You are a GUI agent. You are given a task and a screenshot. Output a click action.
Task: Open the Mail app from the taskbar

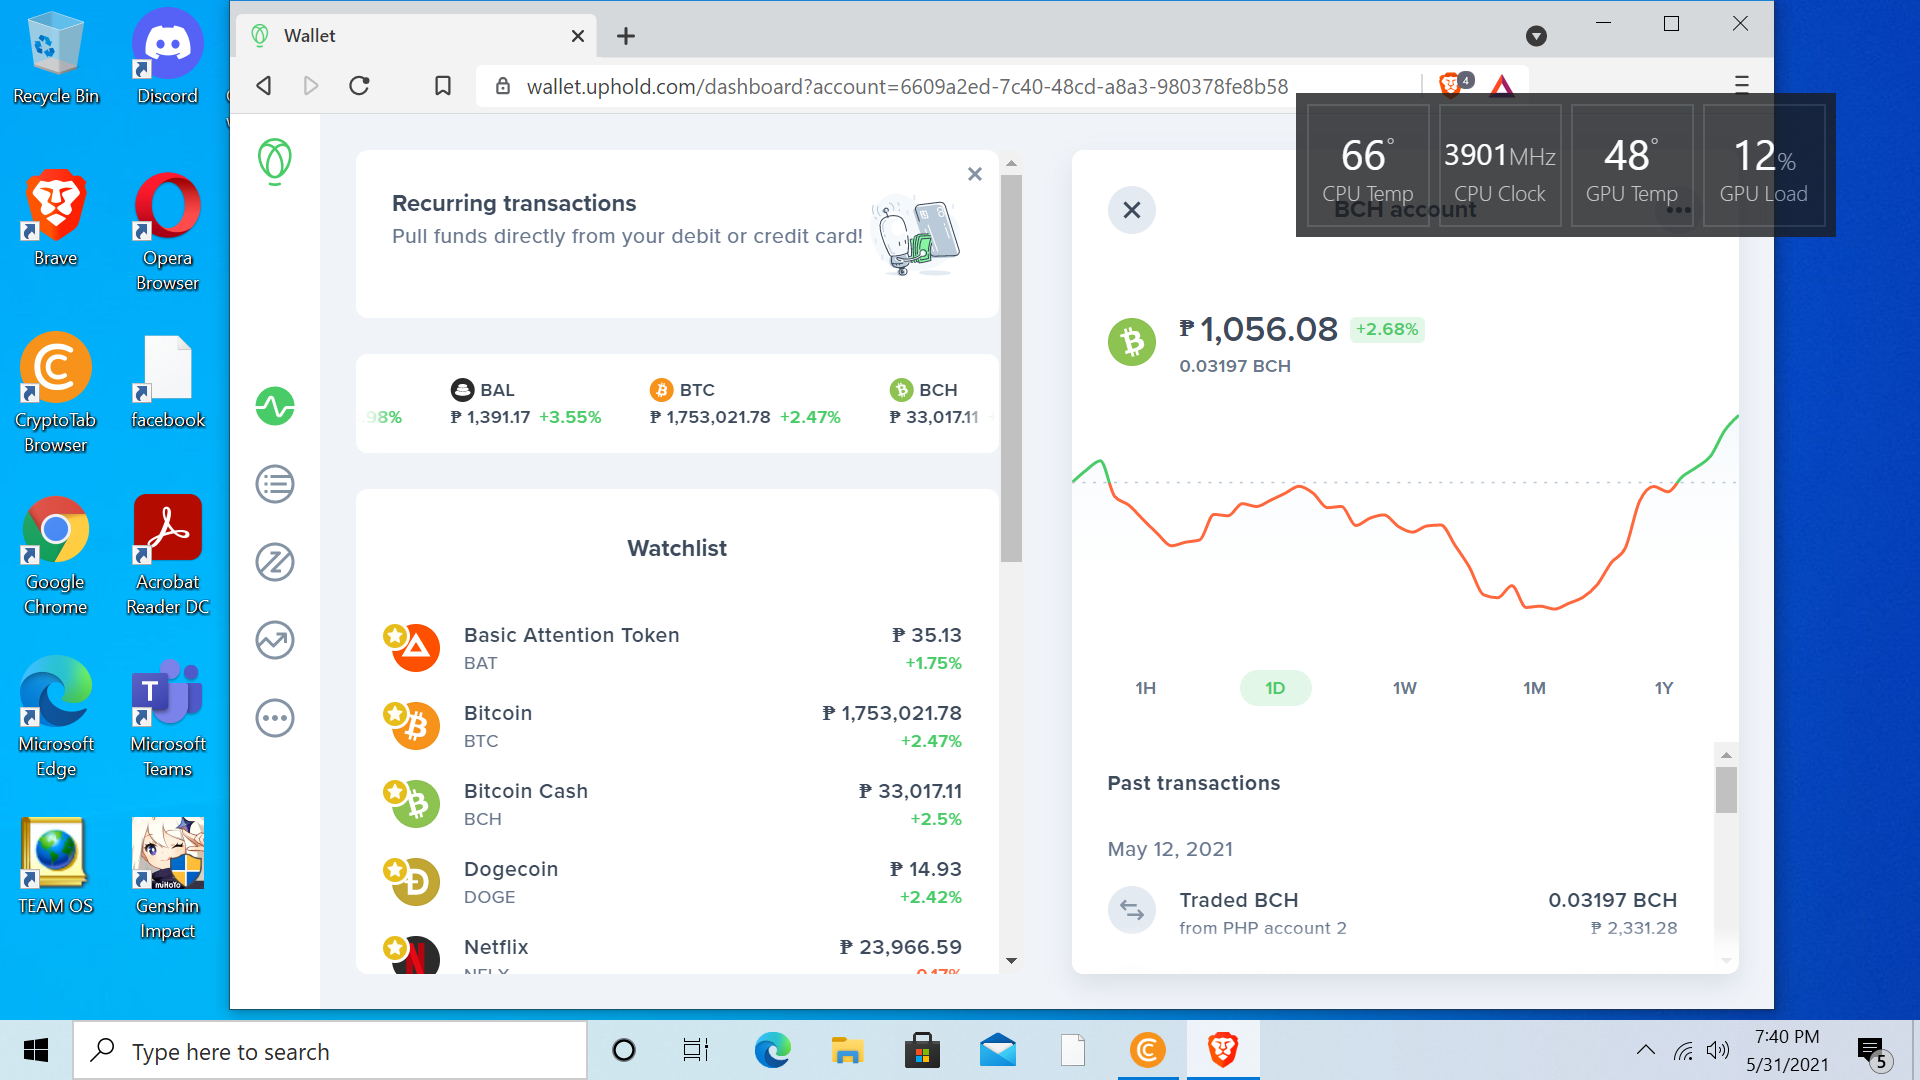click(998, 1051)
